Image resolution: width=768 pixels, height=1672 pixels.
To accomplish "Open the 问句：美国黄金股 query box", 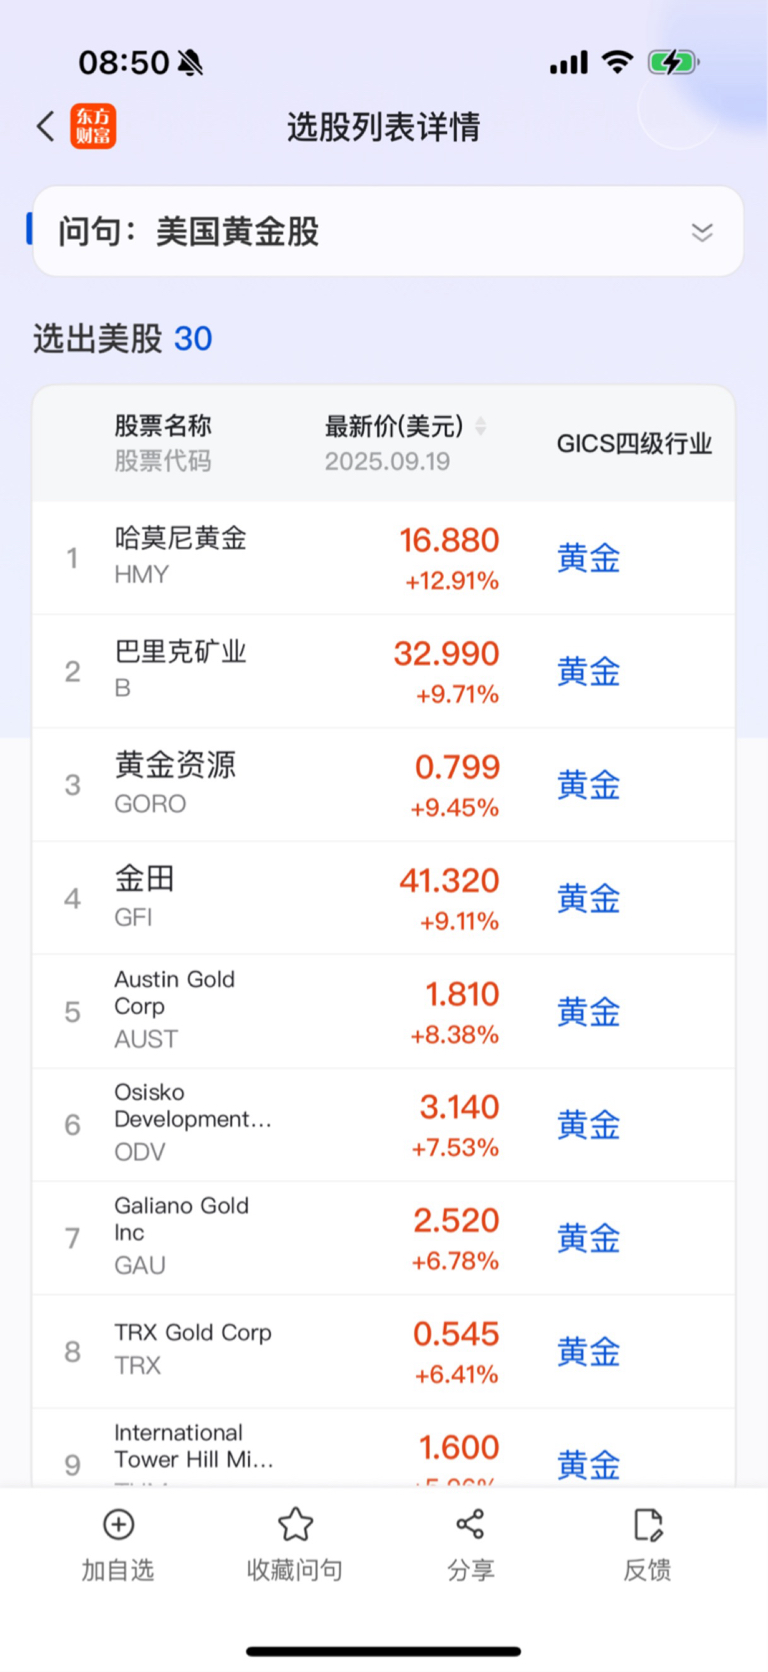I will tap(388, 231).
